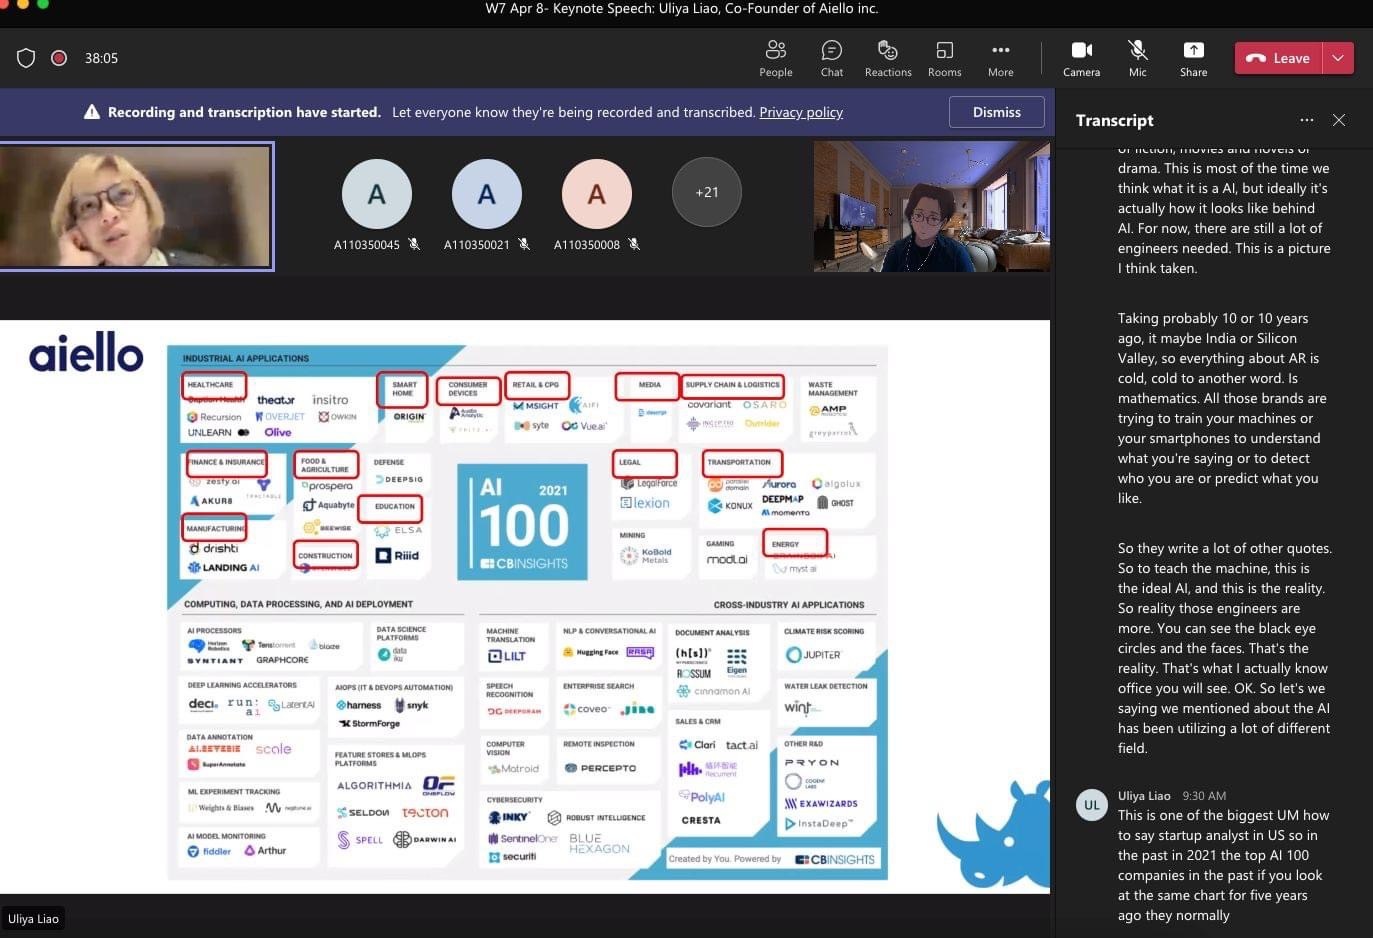Click the meeting title W7 Apr 8- Keynote Speech

click(681, 8)
